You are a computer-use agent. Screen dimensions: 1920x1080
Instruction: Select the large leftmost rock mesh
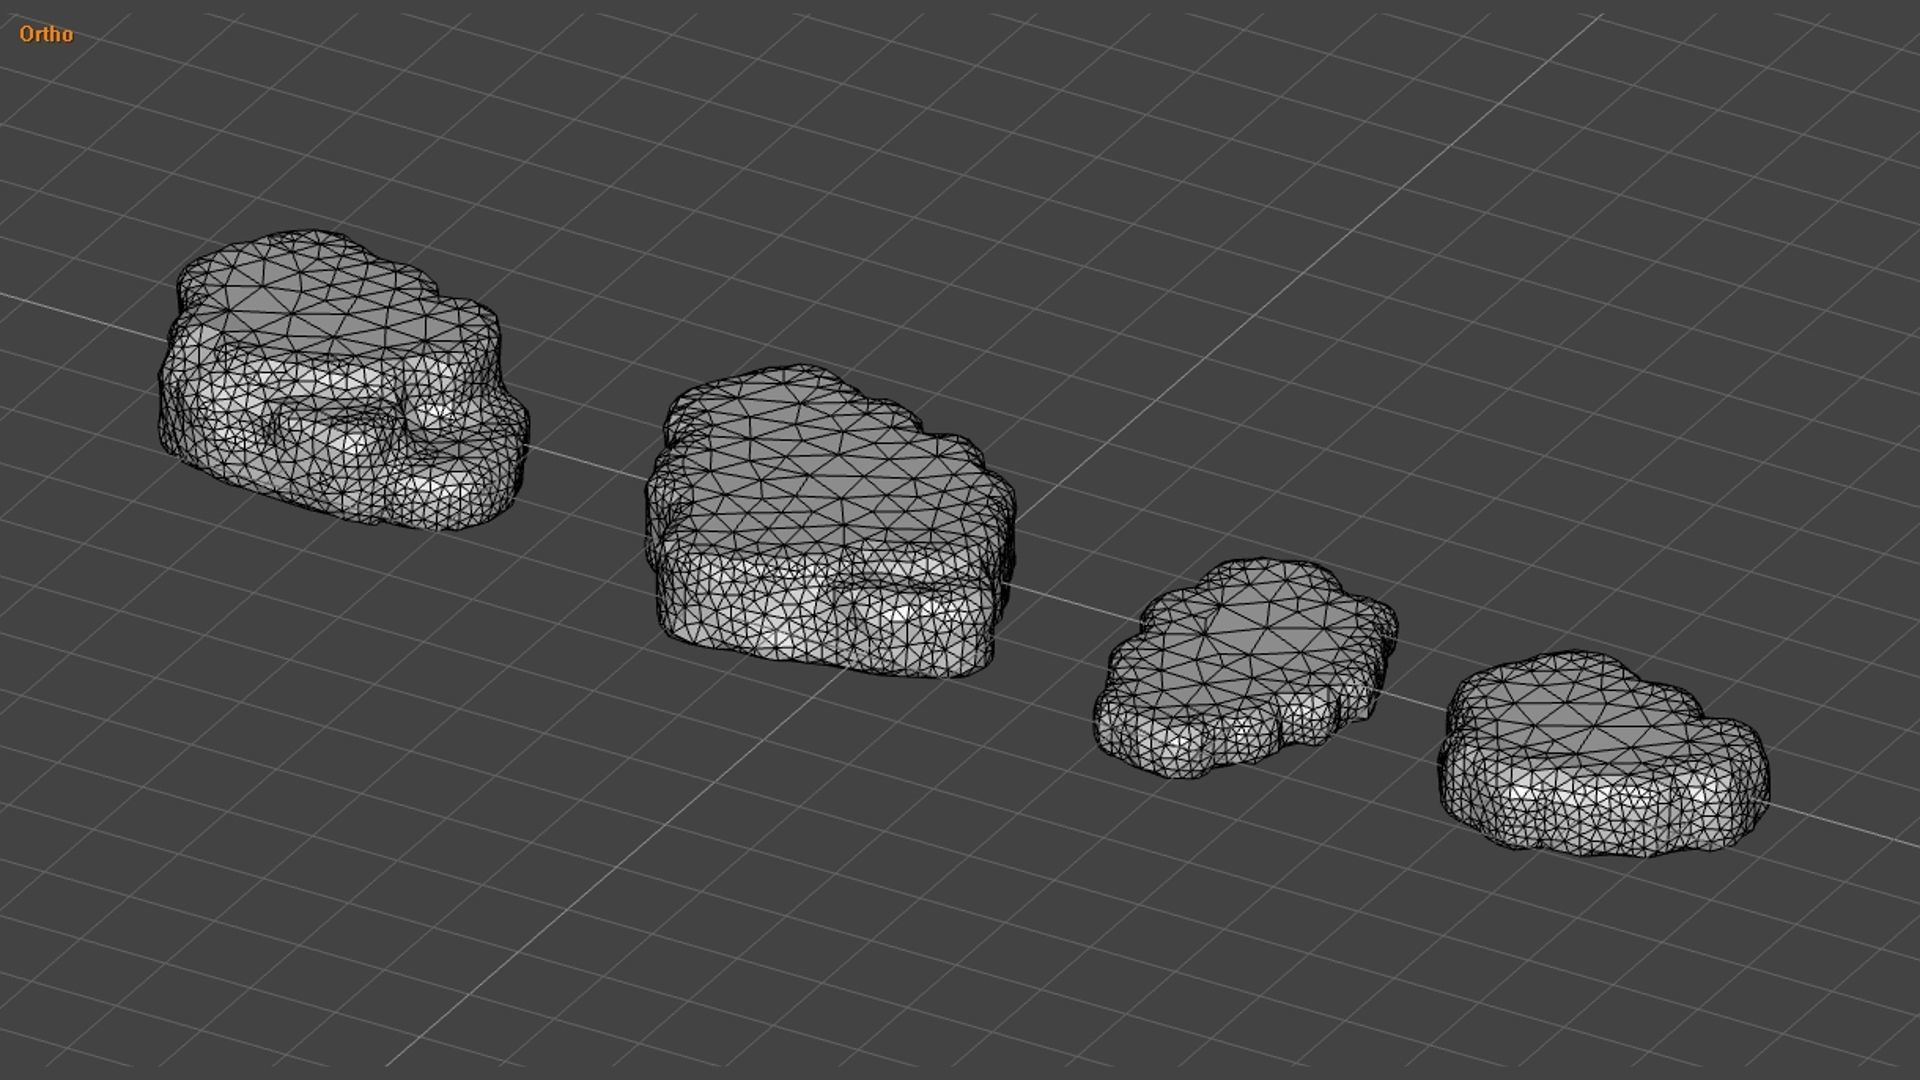[343, 380]
